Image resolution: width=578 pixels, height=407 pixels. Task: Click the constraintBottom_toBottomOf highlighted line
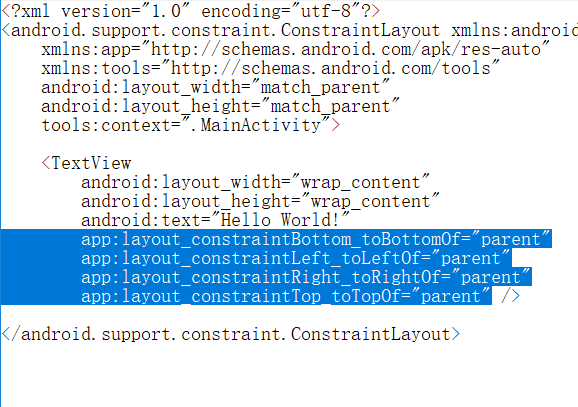click(316, 240)
